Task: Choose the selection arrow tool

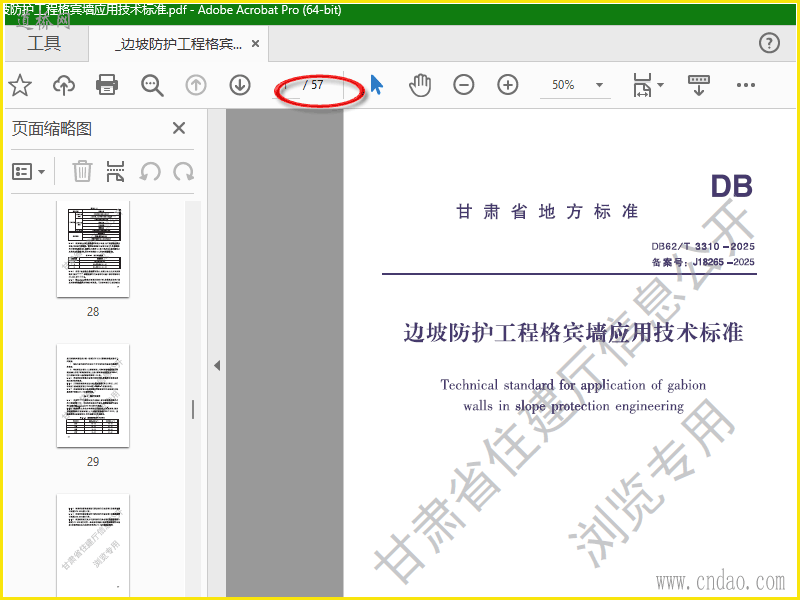Action: (377, 85)
